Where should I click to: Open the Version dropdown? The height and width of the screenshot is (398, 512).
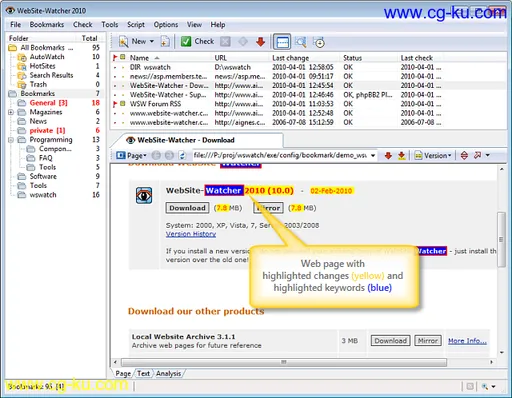433,156
